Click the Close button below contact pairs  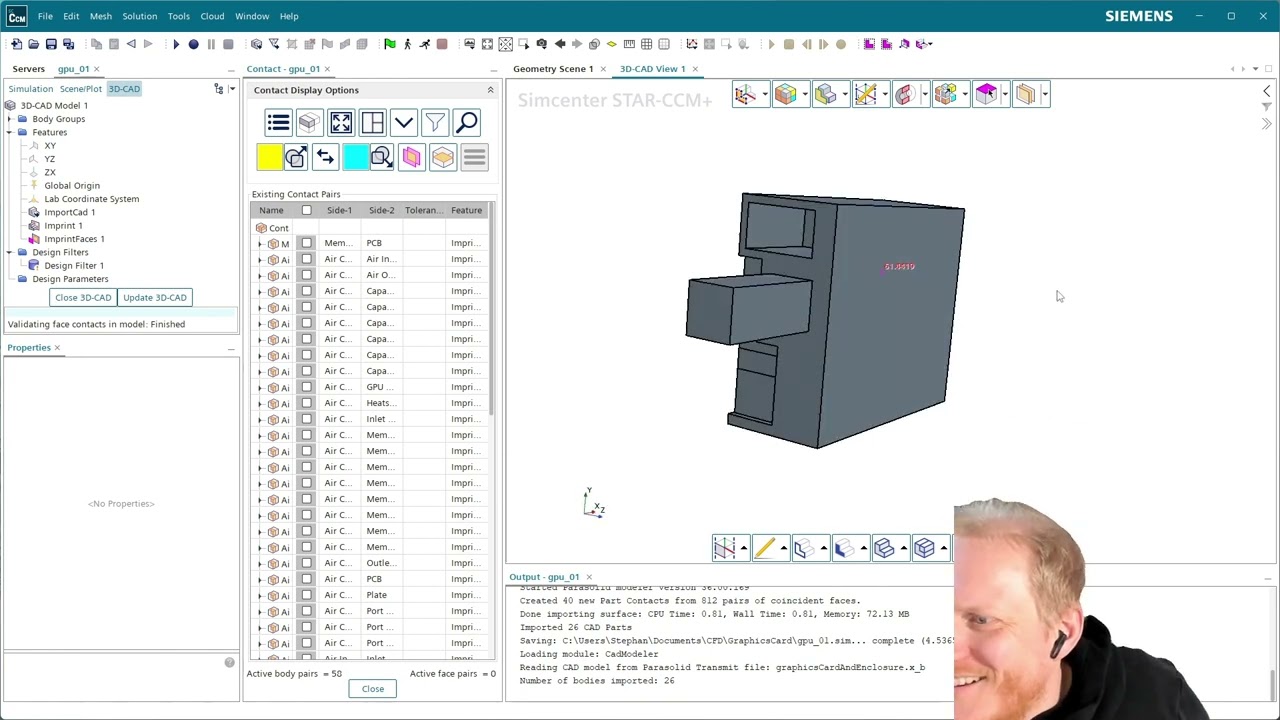(x=372, y=689)
